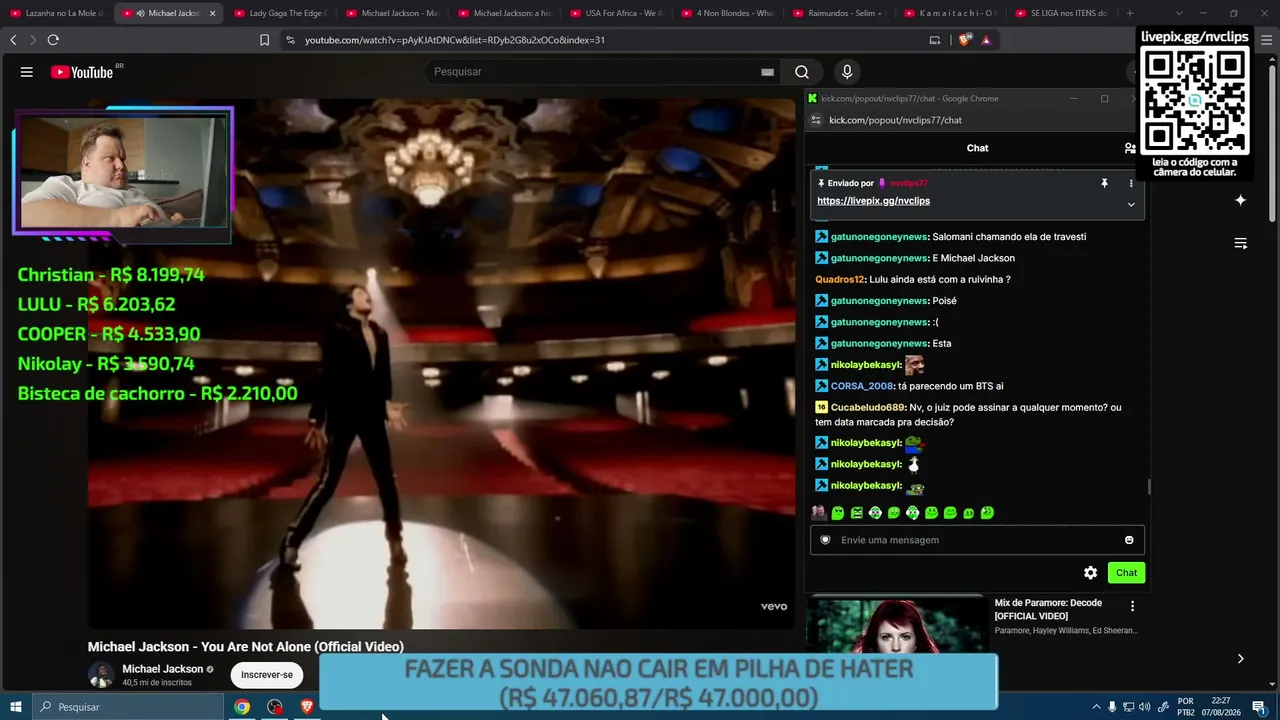Click the chat identity shield icon
The height and width of the screenshot is (720, 1280).
point(825,540)
